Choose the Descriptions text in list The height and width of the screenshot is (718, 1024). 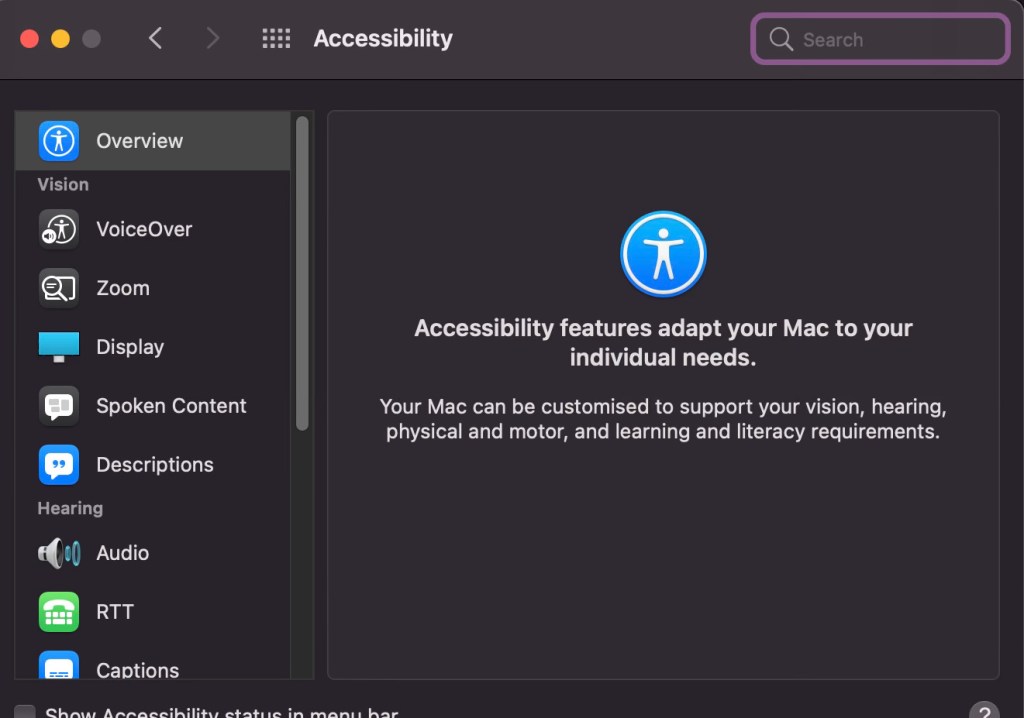[155, 465]
